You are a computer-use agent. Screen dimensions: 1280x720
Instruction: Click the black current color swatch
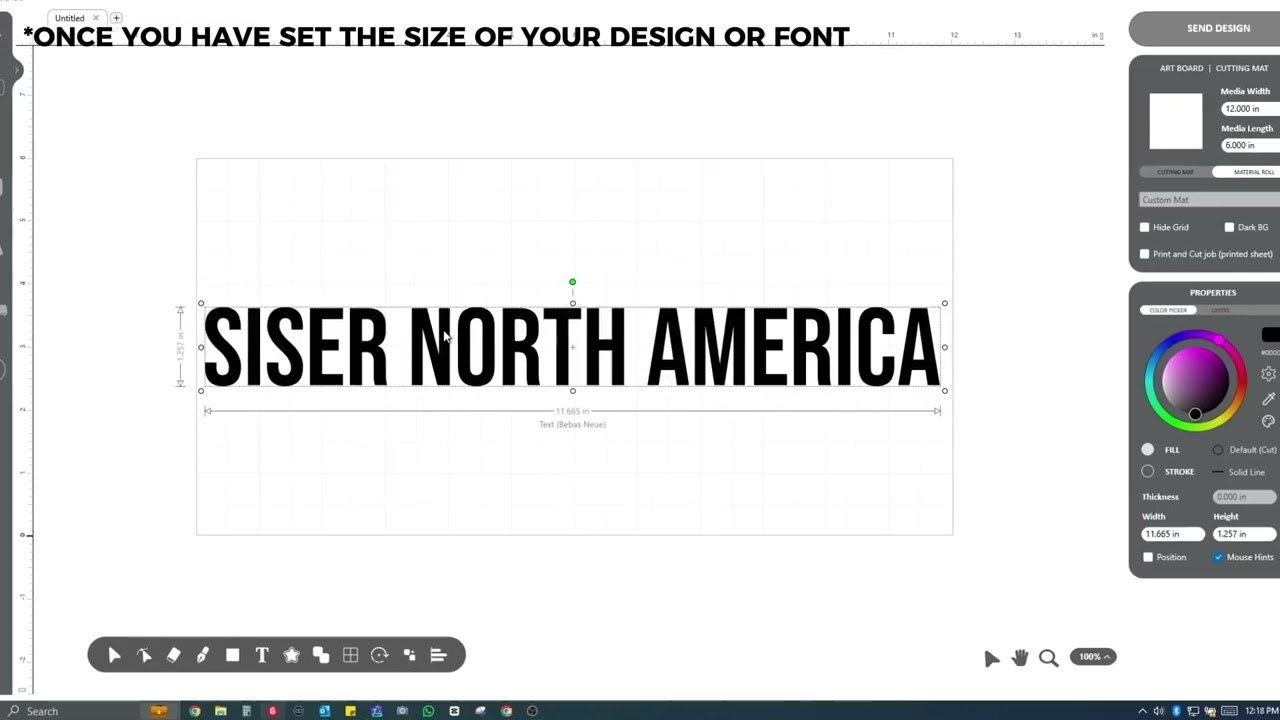(1270, 335)
